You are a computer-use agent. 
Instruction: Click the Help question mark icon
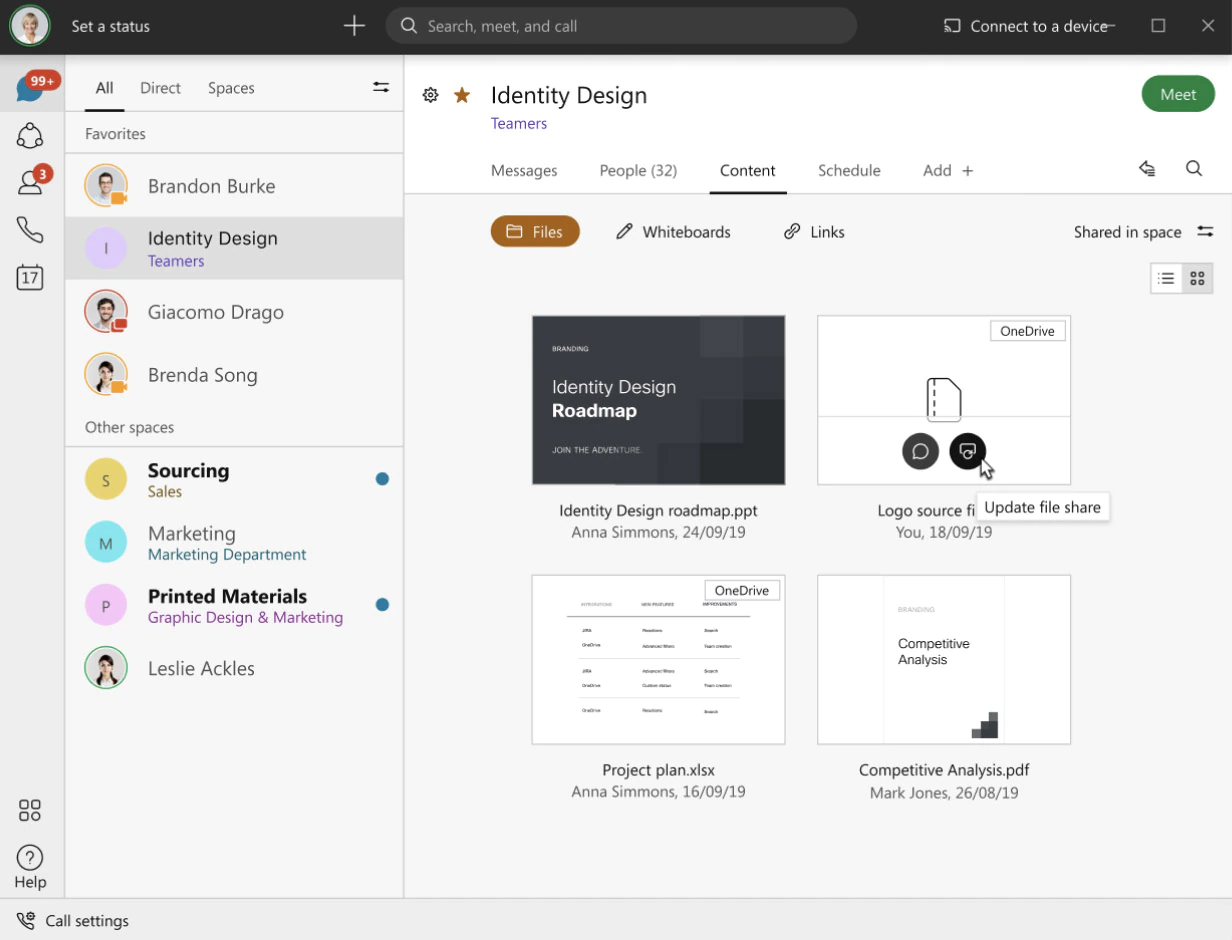point(30,858)
